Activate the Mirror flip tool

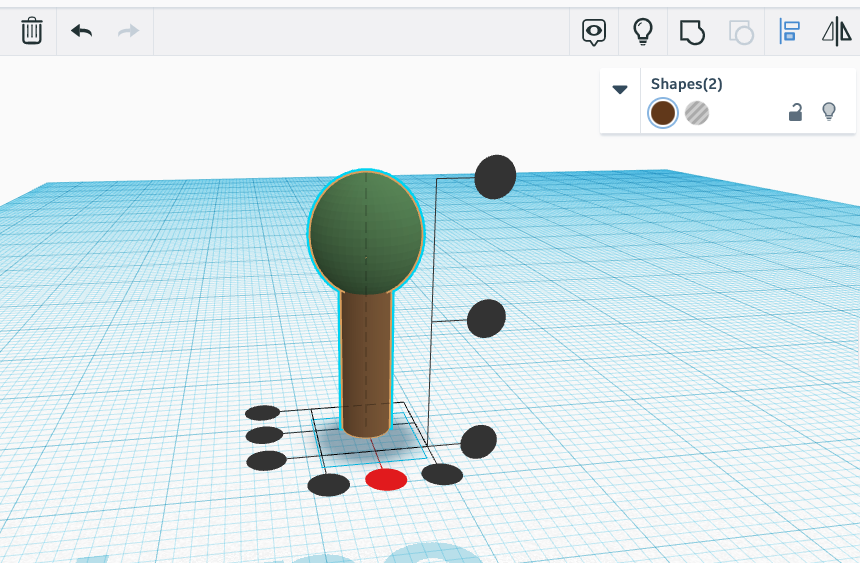coord(836,31)
